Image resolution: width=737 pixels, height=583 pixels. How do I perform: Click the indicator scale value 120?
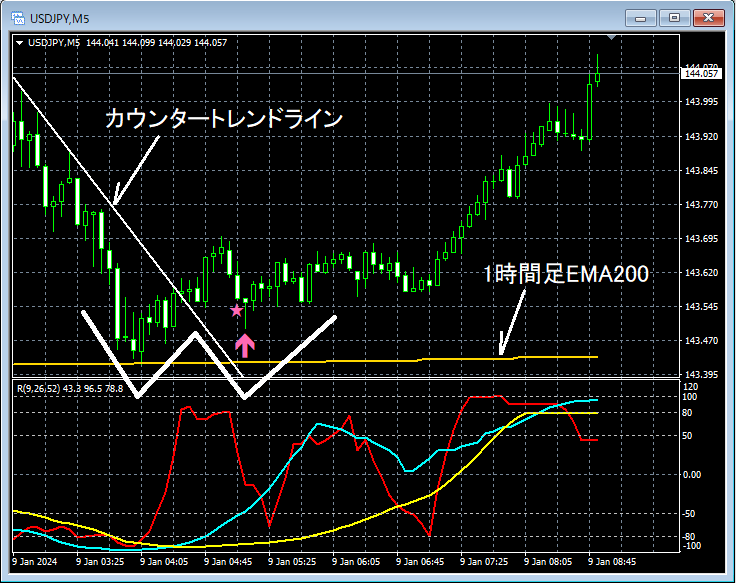pyautogui.click(x=690, y=387)
